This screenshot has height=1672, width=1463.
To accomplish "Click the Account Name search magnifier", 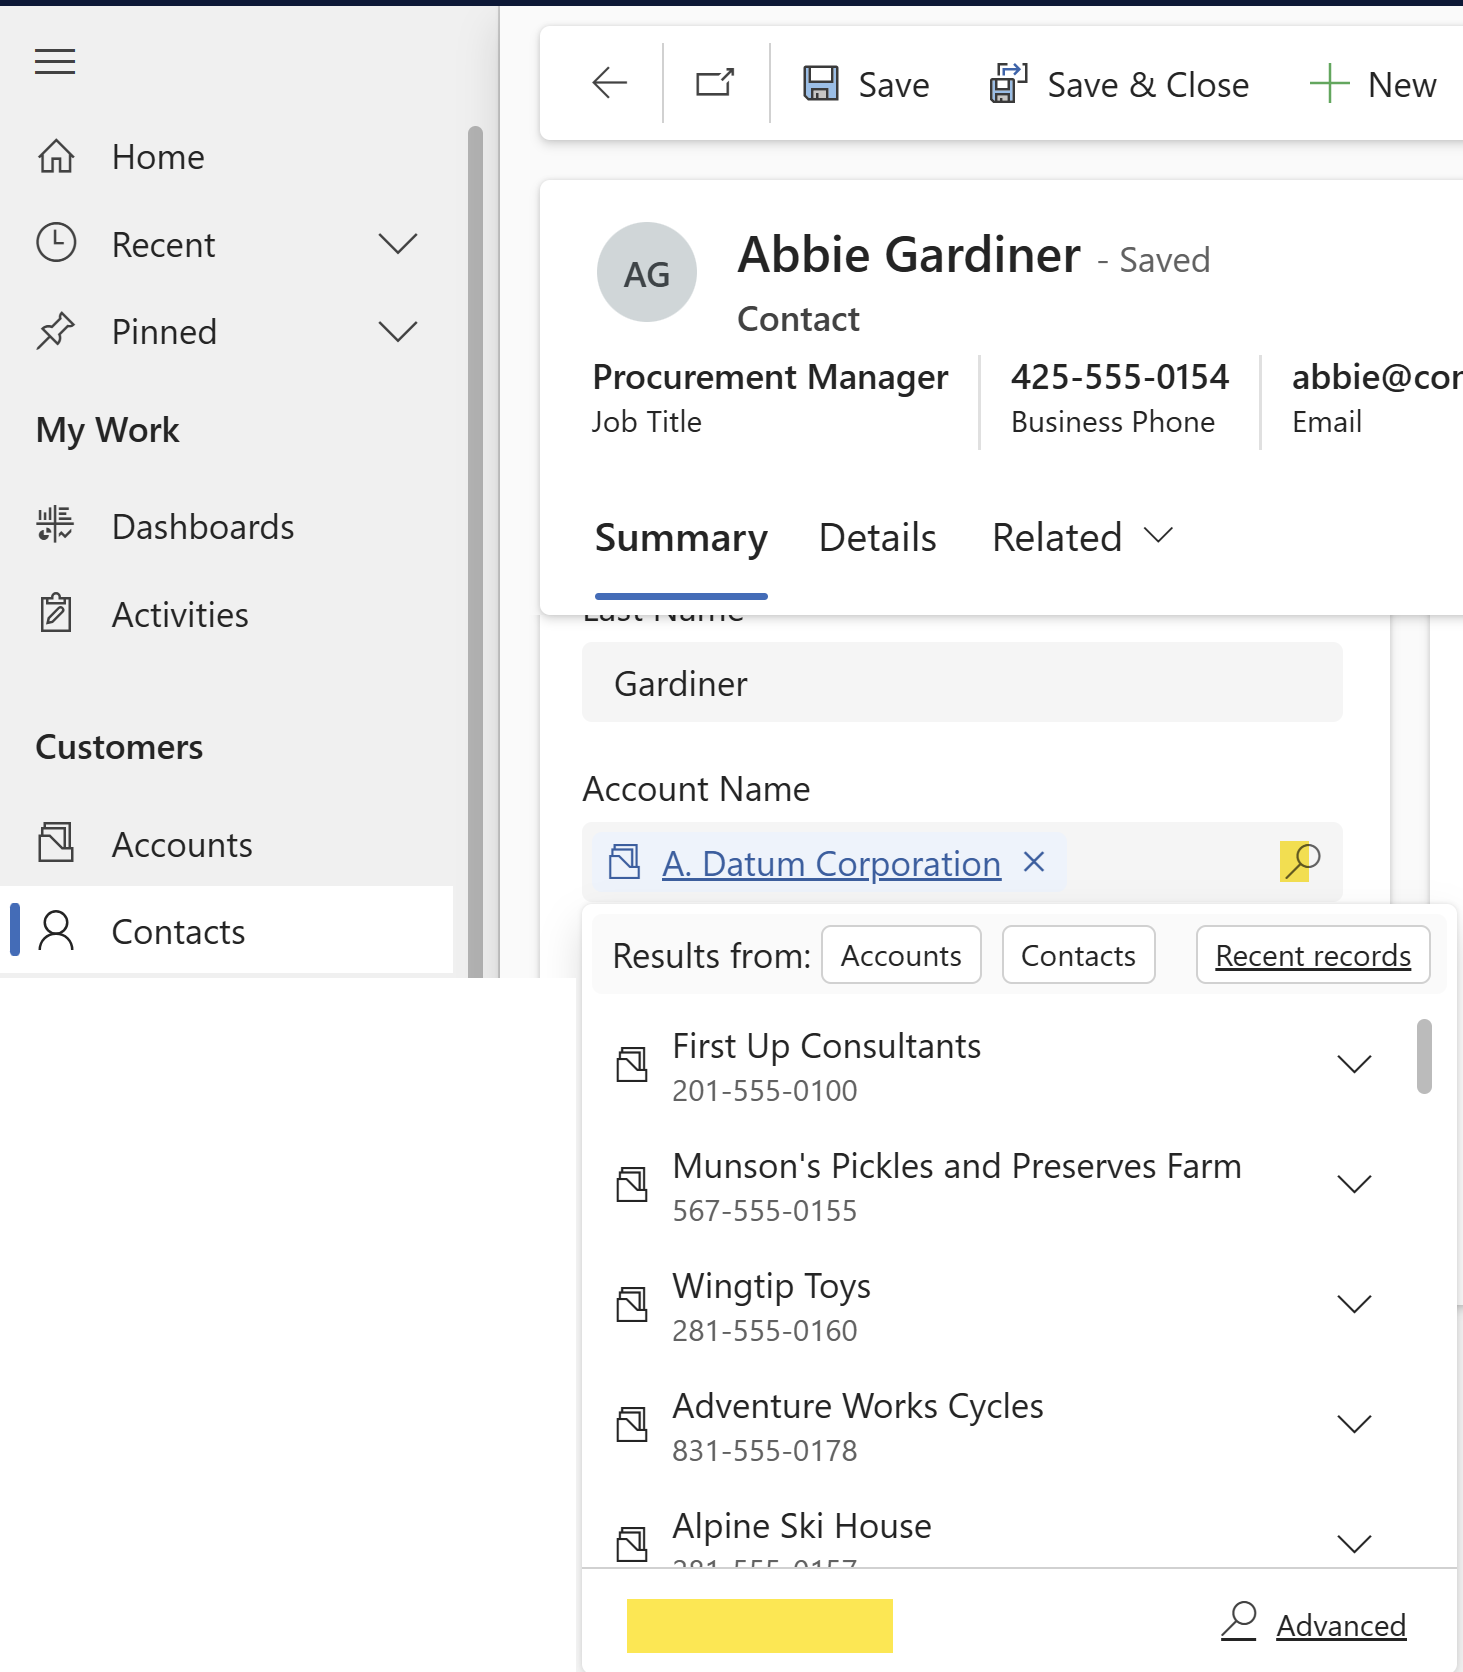I will pyautogui.click(x=1301, y=861).
